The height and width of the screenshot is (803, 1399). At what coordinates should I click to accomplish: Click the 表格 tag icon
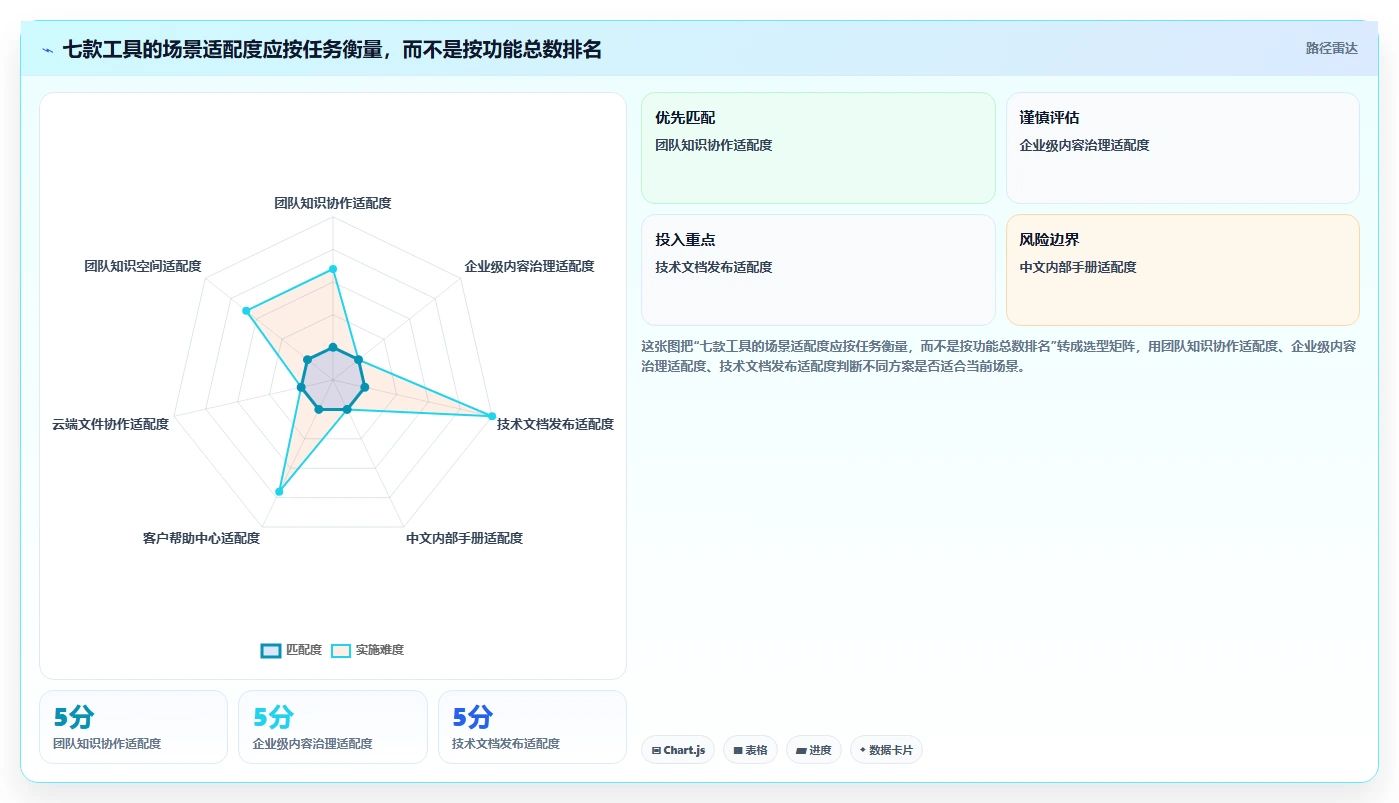click(x=738, y=750)
